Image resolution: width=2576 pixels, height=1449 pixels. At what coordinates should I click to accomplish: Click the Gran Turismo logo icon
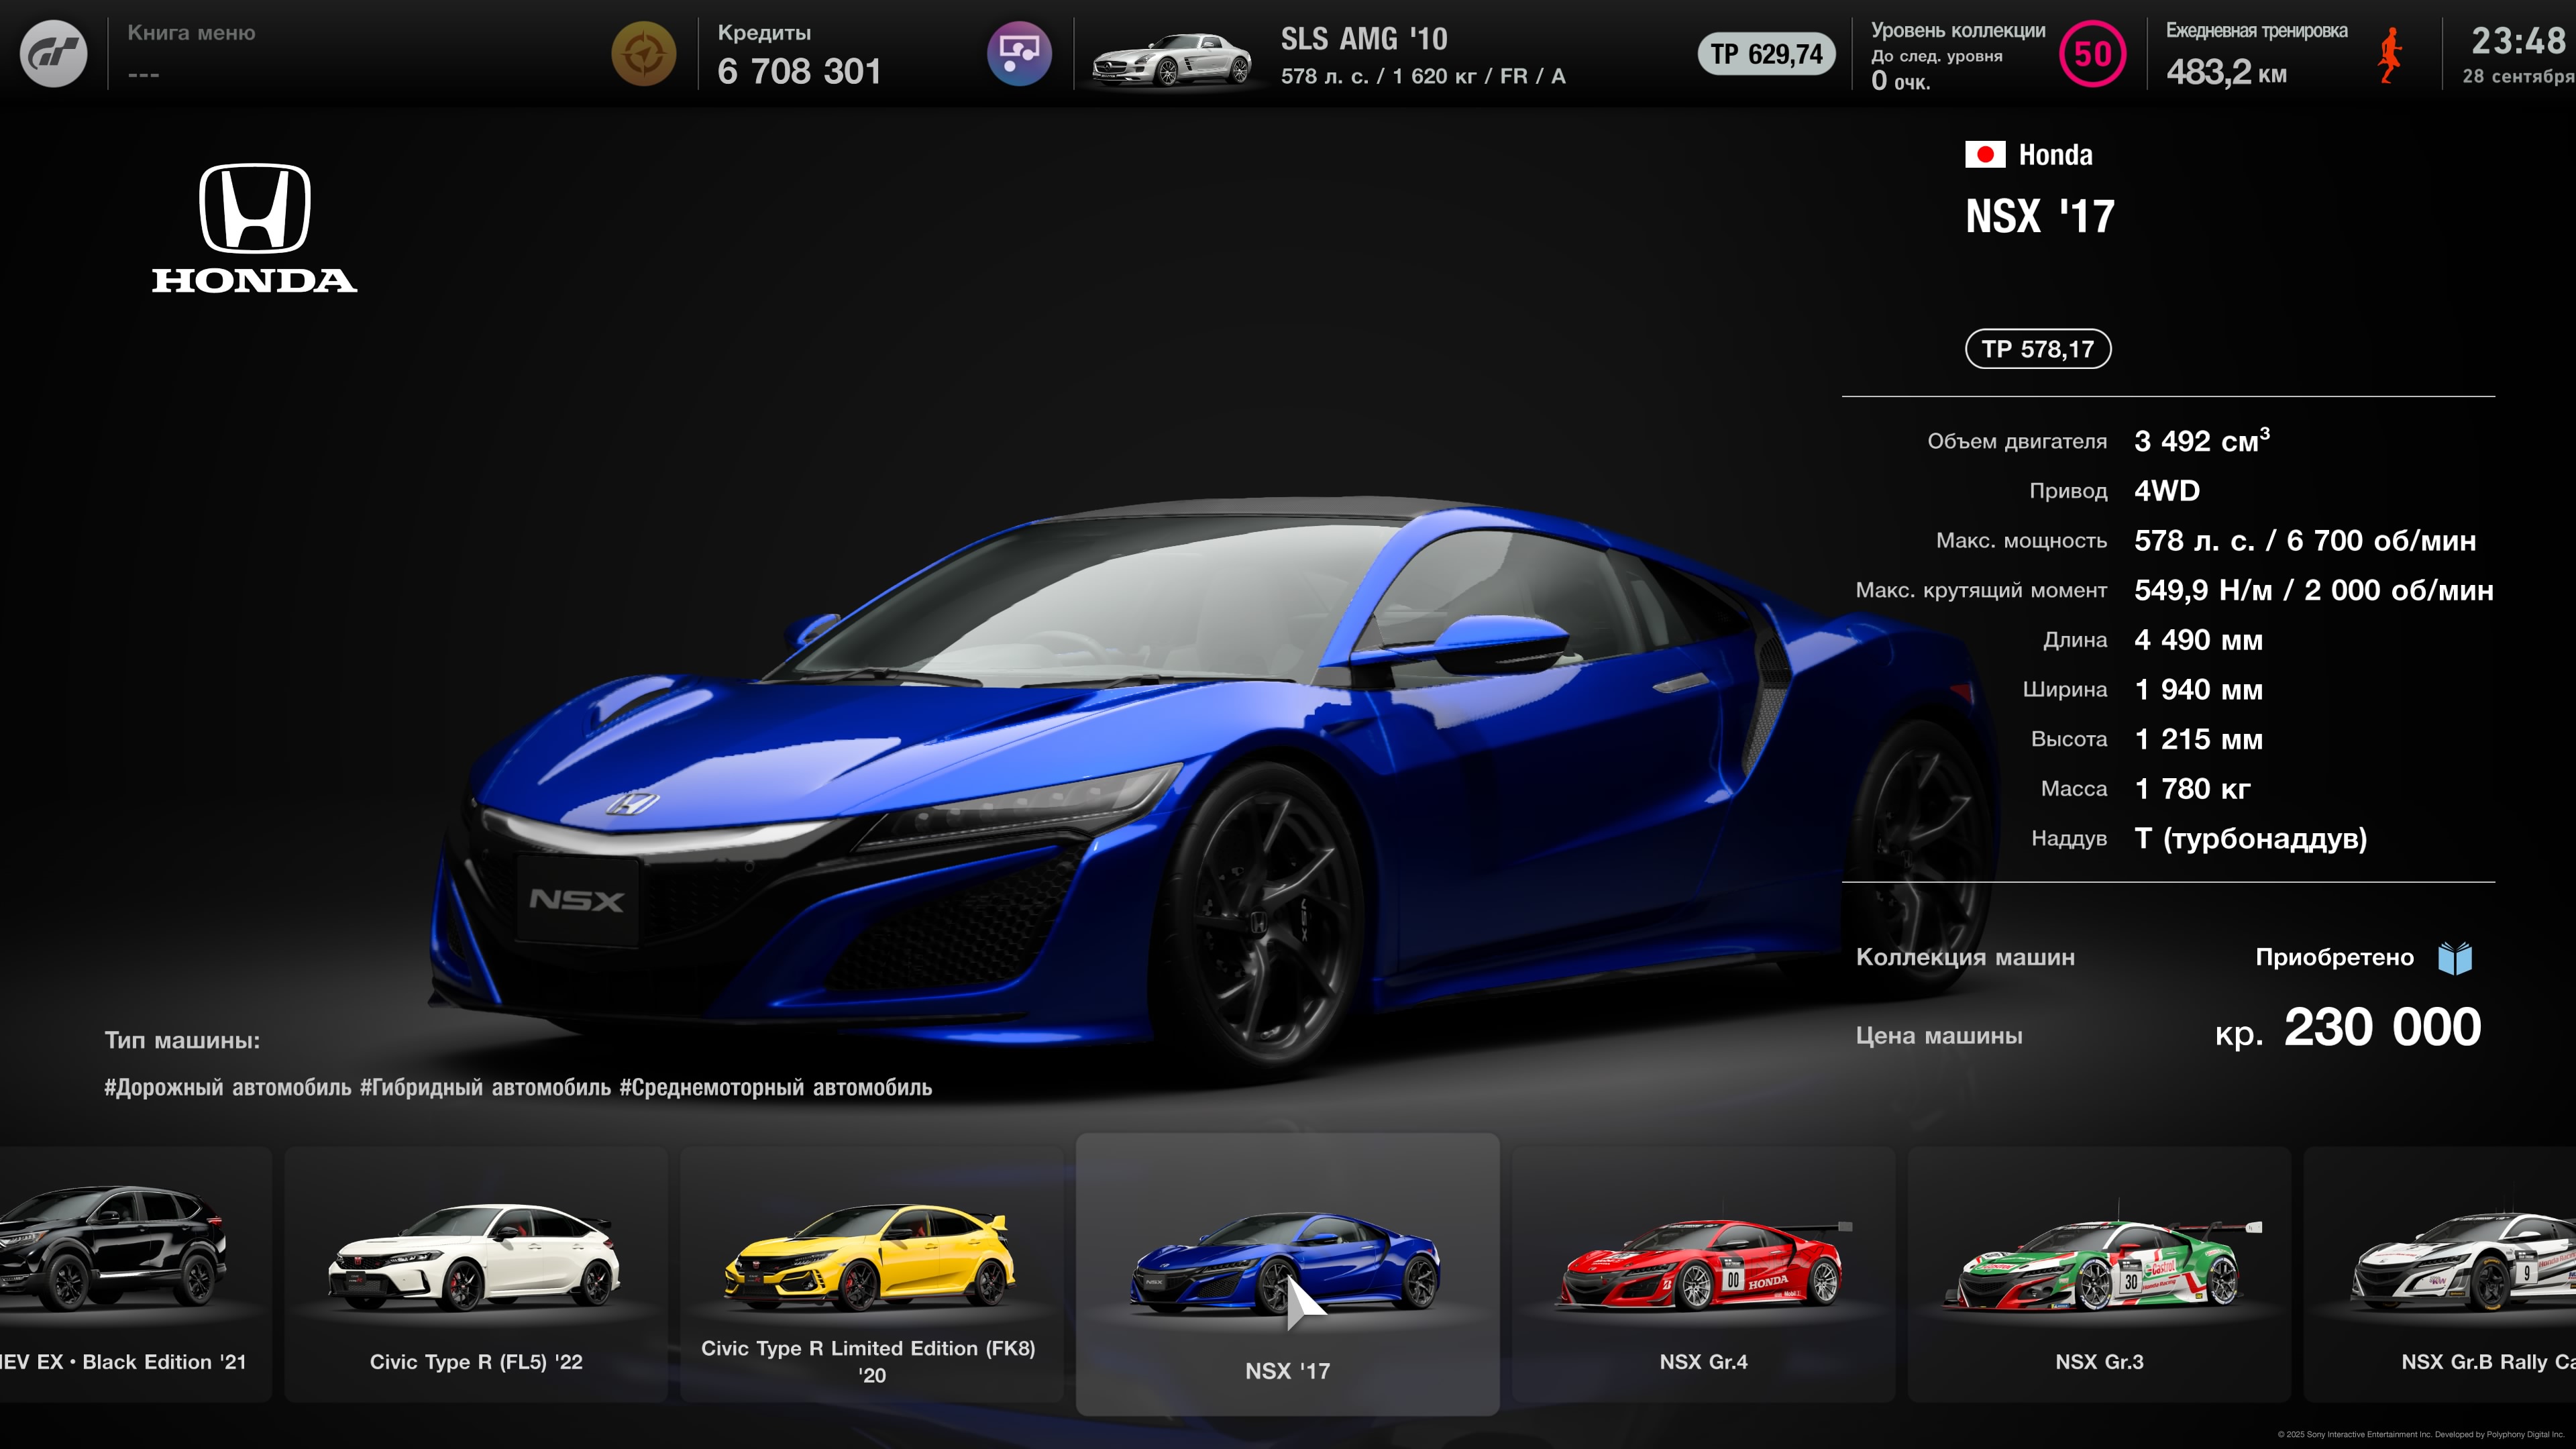coord(53,54)
